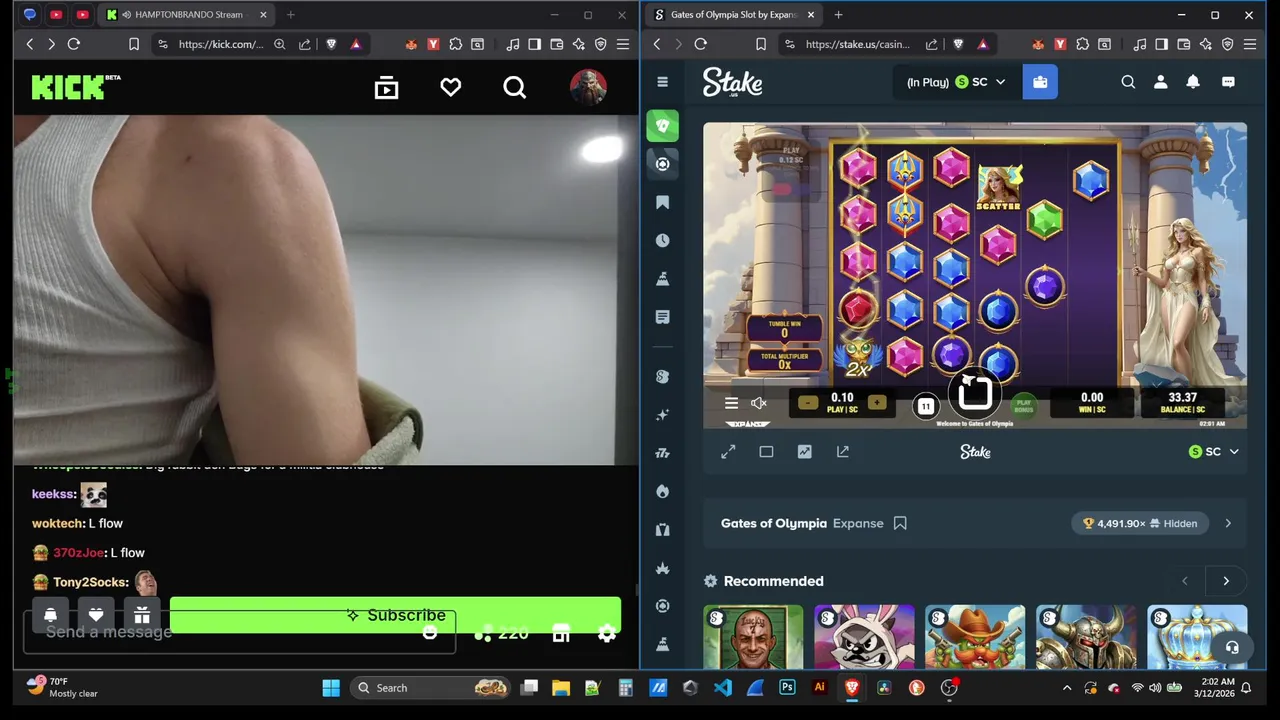Decrease play amount with minus button
1280x720 pixels.
tap(808, 403)
